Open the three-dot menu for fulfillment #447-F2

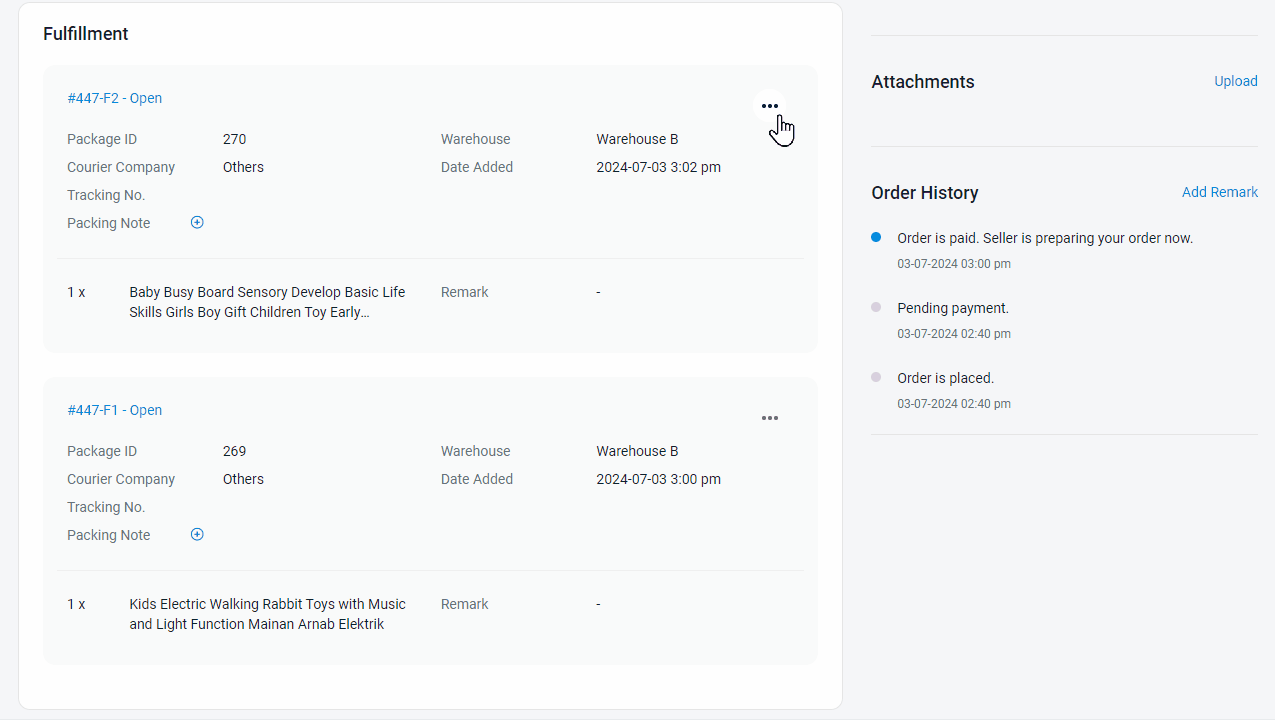769,106
